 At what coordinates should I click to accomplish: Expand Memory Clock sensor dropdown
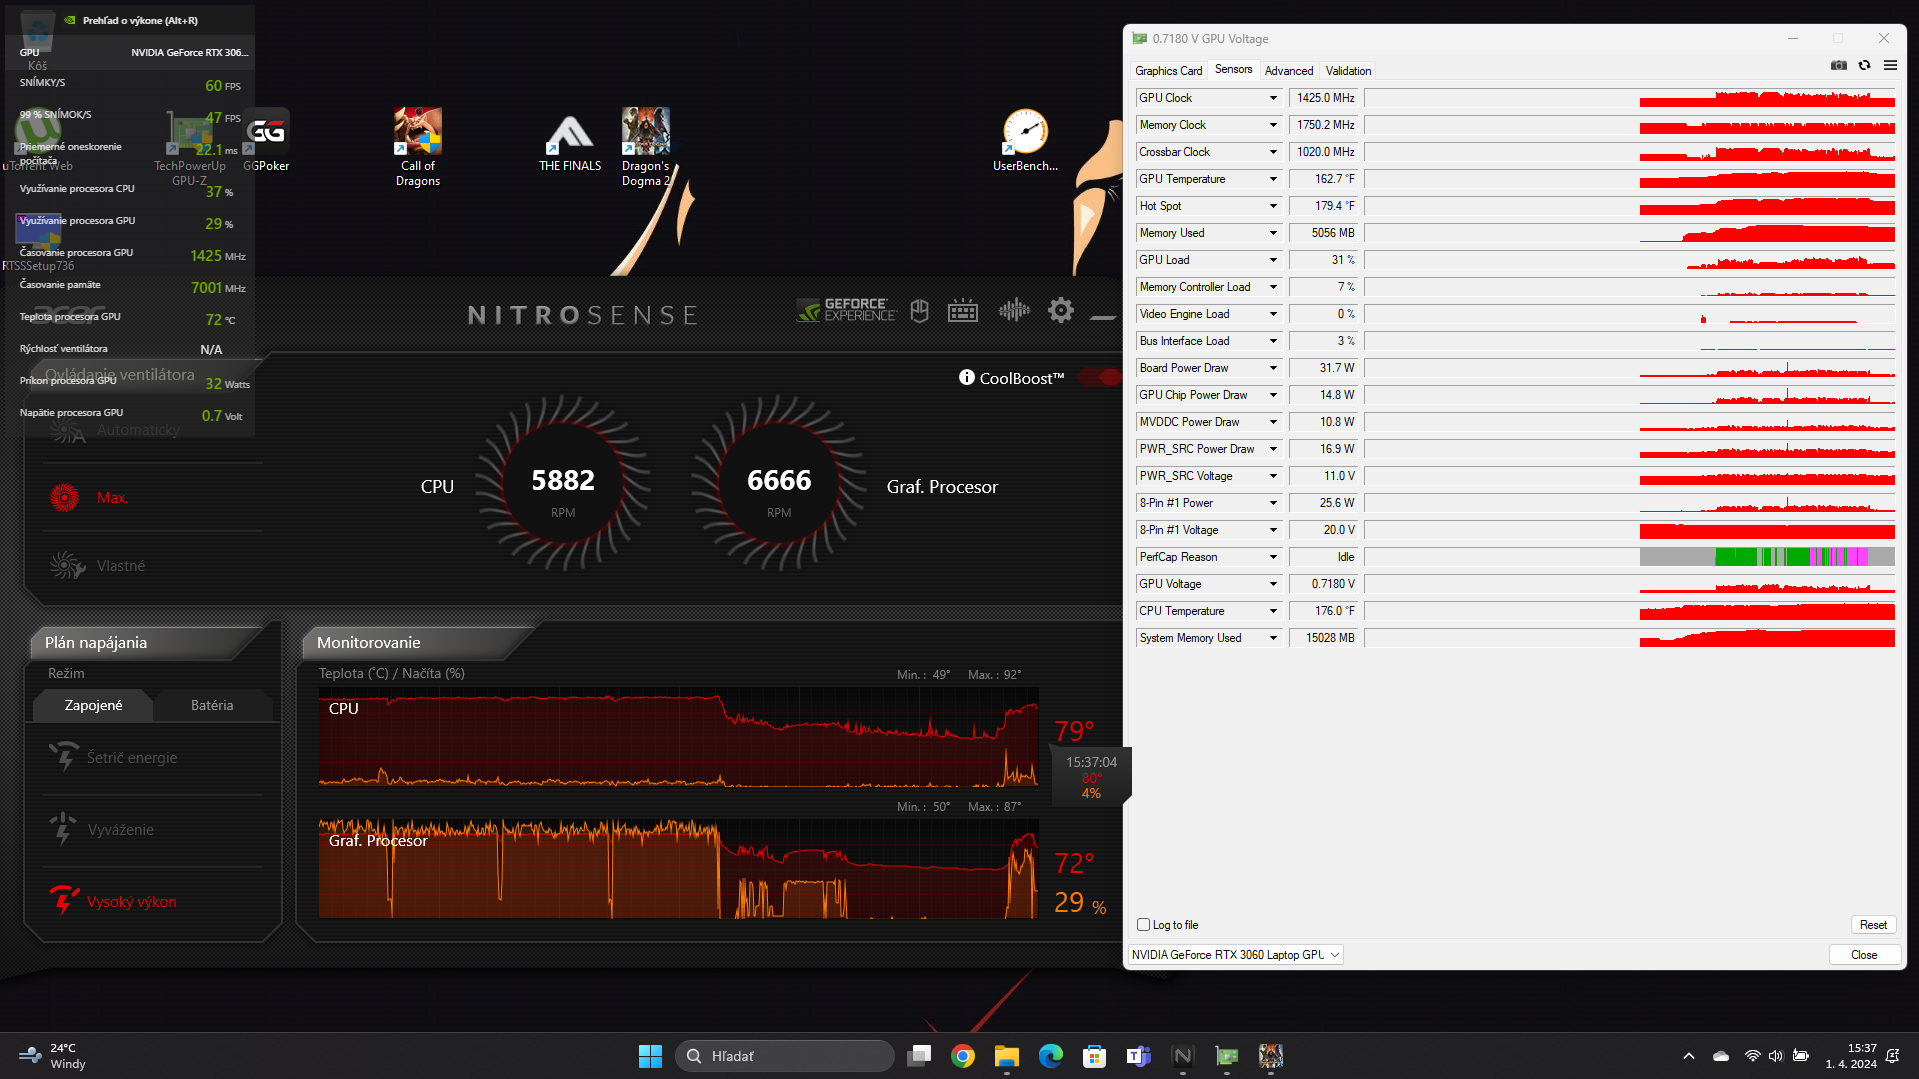coord(1273,125)
